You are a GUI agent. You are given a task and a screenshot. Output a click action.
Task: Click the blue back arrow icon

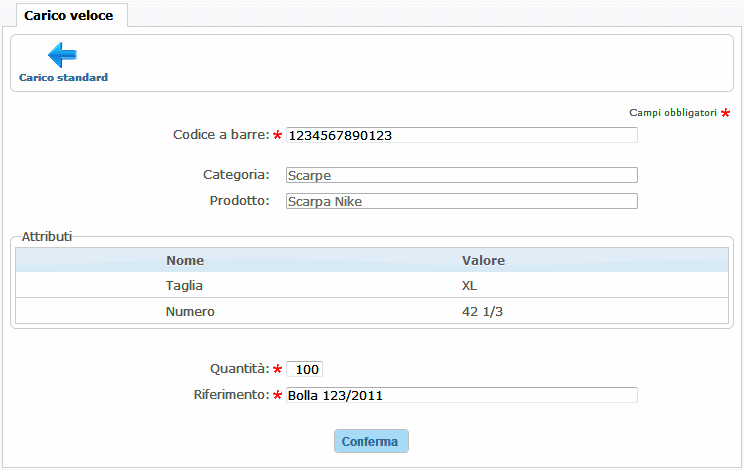[x=63, y=55]
